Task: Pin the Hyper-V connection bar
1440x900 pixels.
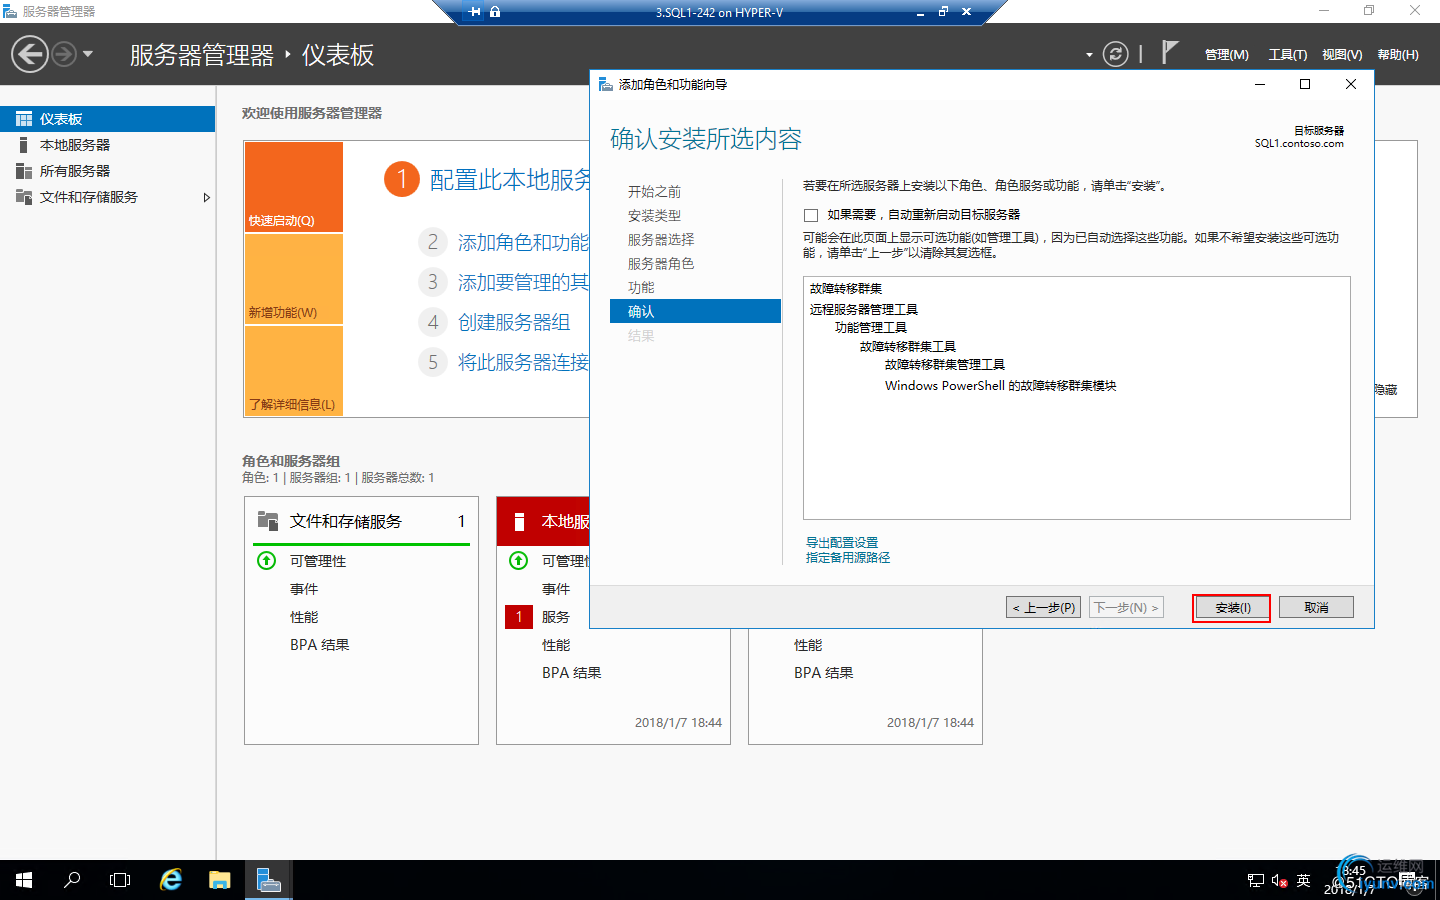Action: coord(474,12)
